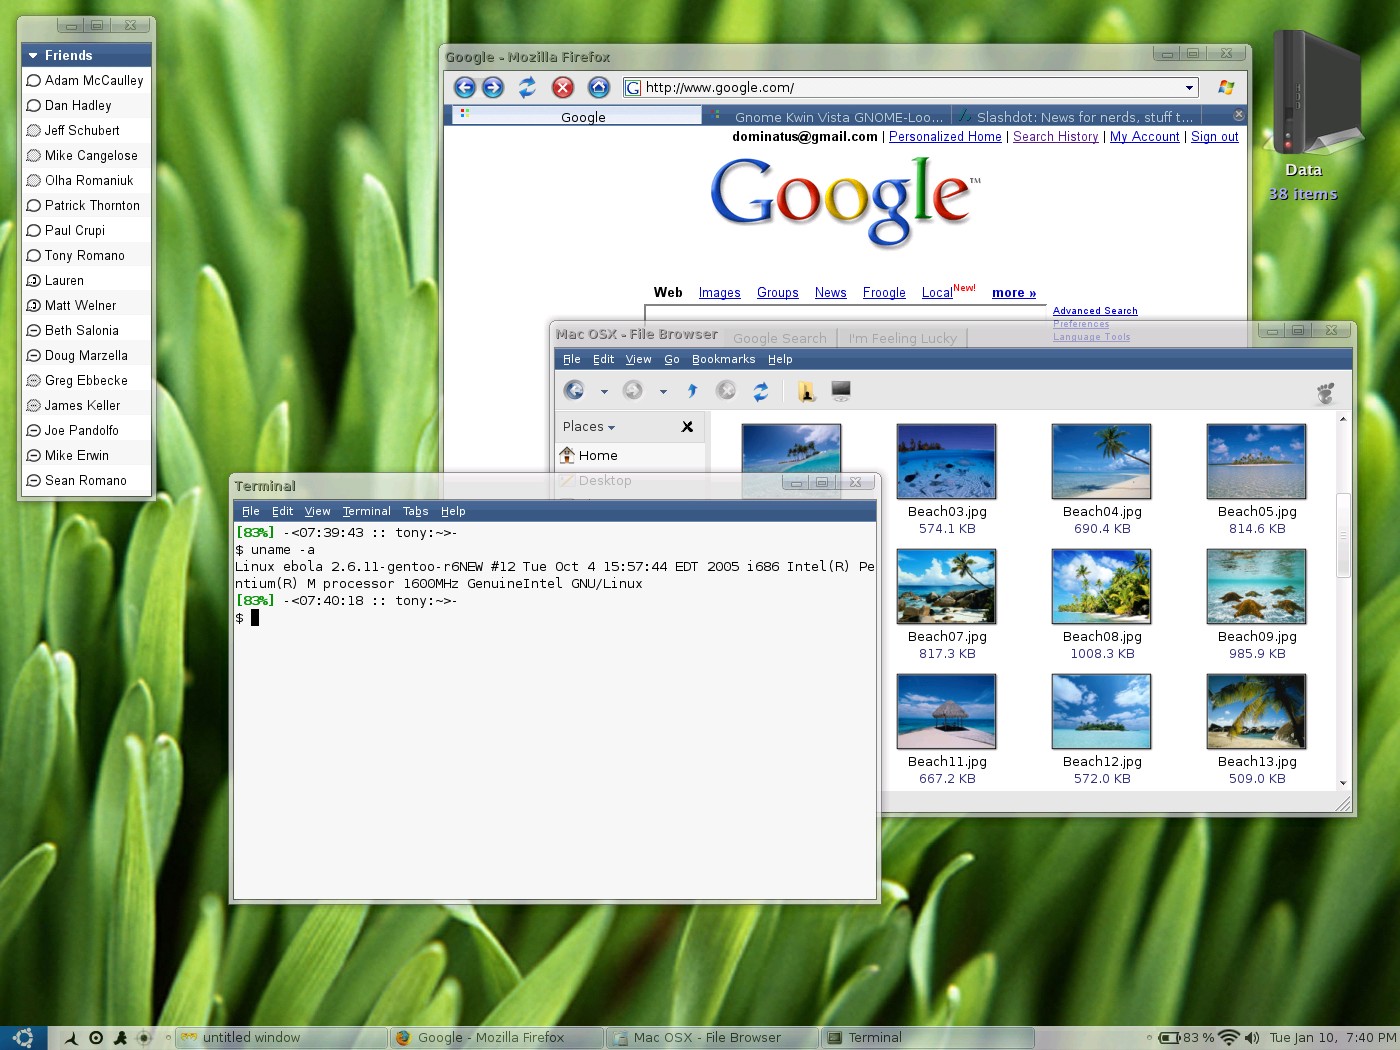Select Greg Ebbecke in Friends list
Viewport: 1400px width, 1050px height.
[x=86, y=380]
